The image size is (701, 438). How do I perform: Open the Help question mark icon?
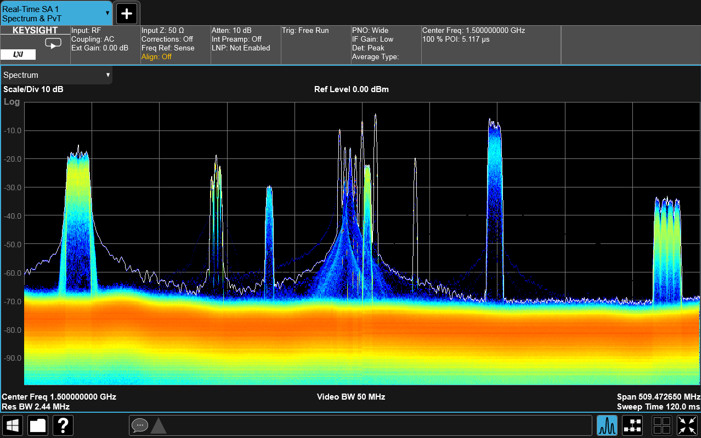63,425
